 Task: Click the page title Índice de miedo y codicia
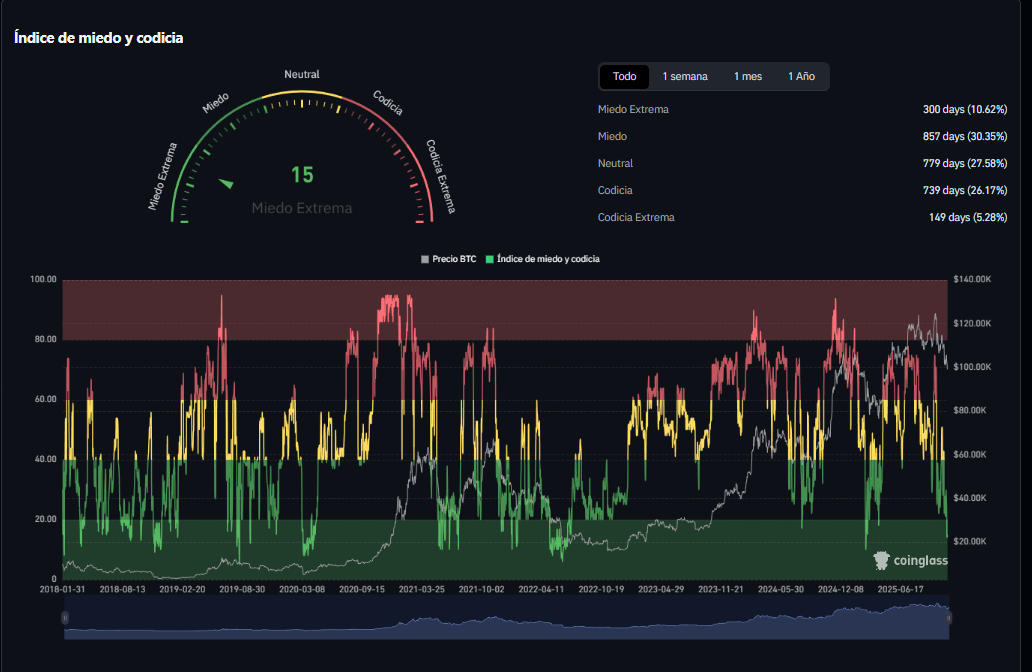click(98, 38)
